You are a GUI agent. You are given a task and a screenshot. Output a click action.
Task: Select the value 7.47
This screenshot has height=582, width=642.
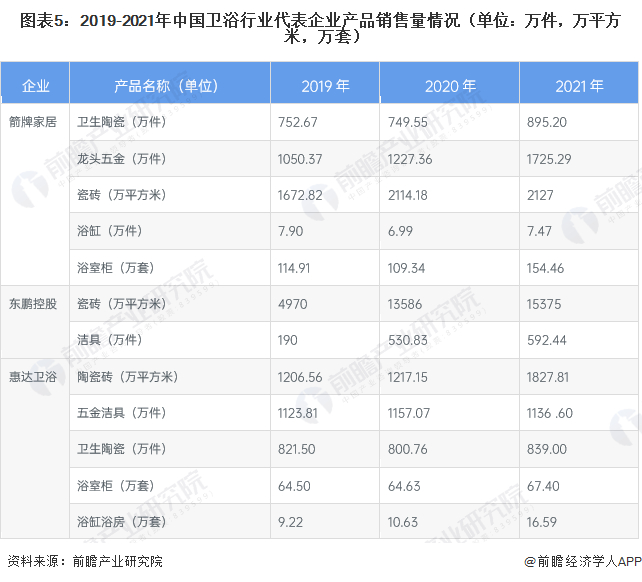[x=539, y=231]
